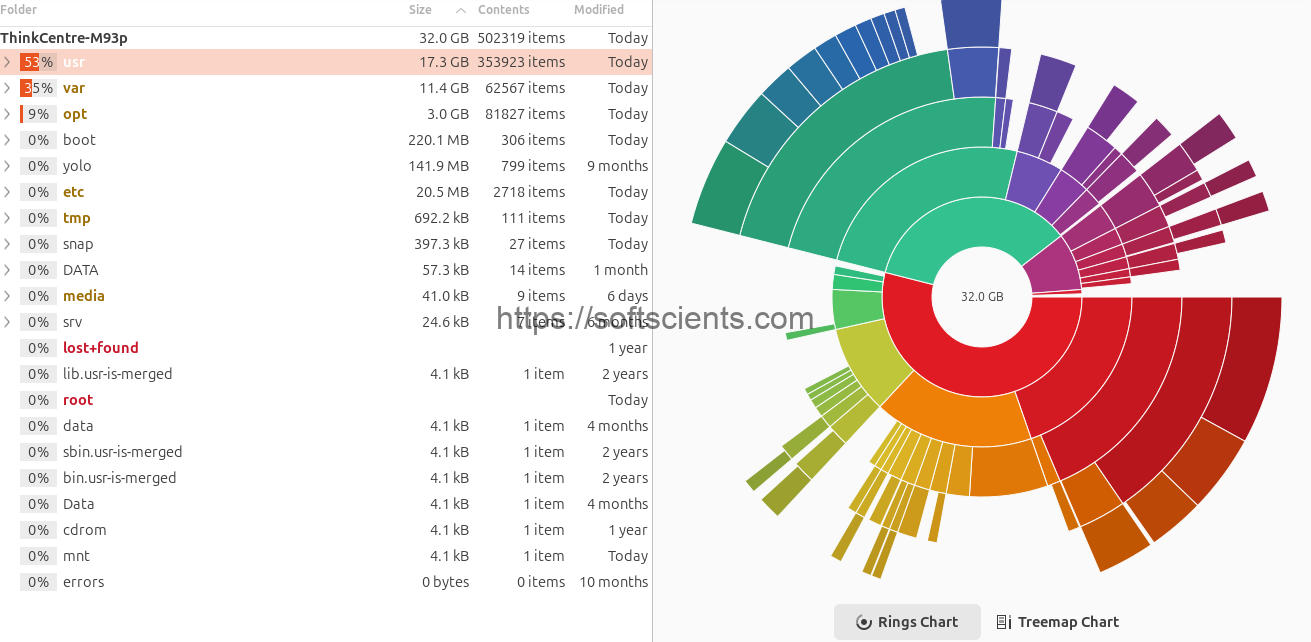Click the Treemap Chart icon
The width and height of the screenshot is (1311, 642).
point(1004,622)
